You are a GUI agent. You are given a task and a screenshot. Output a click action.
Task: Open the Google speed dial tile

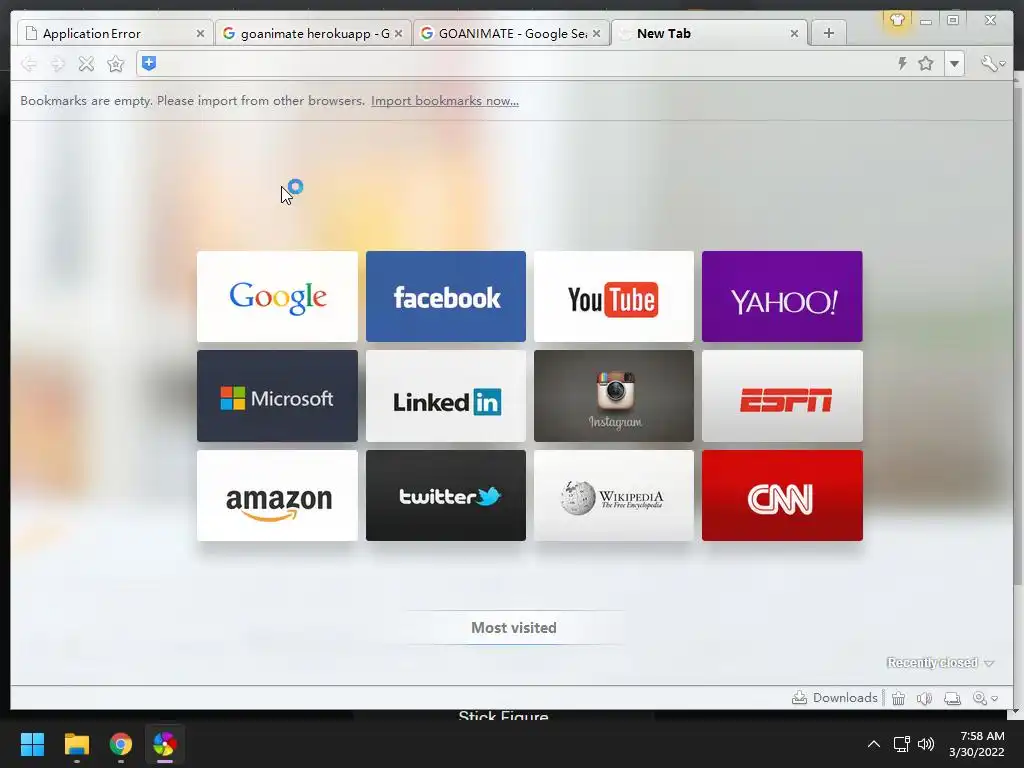(278, 296)
